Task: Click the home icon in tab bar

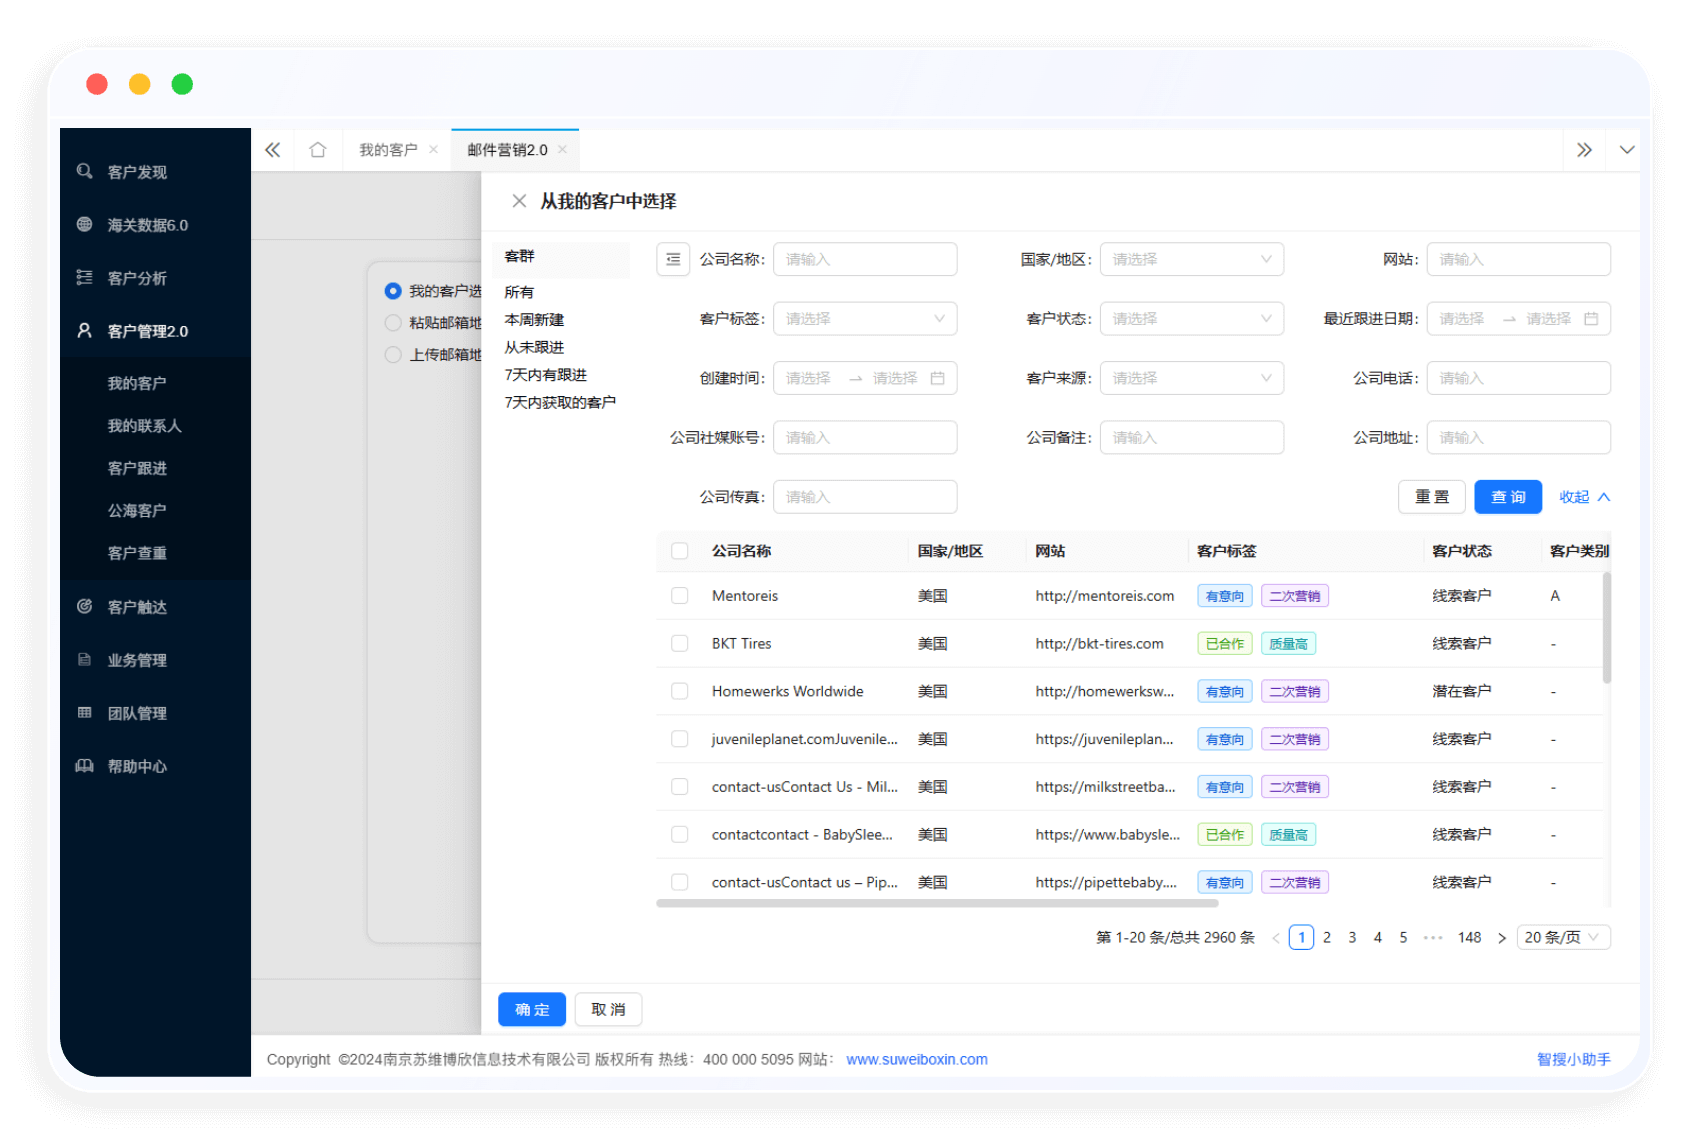Action: click(318, 150)
